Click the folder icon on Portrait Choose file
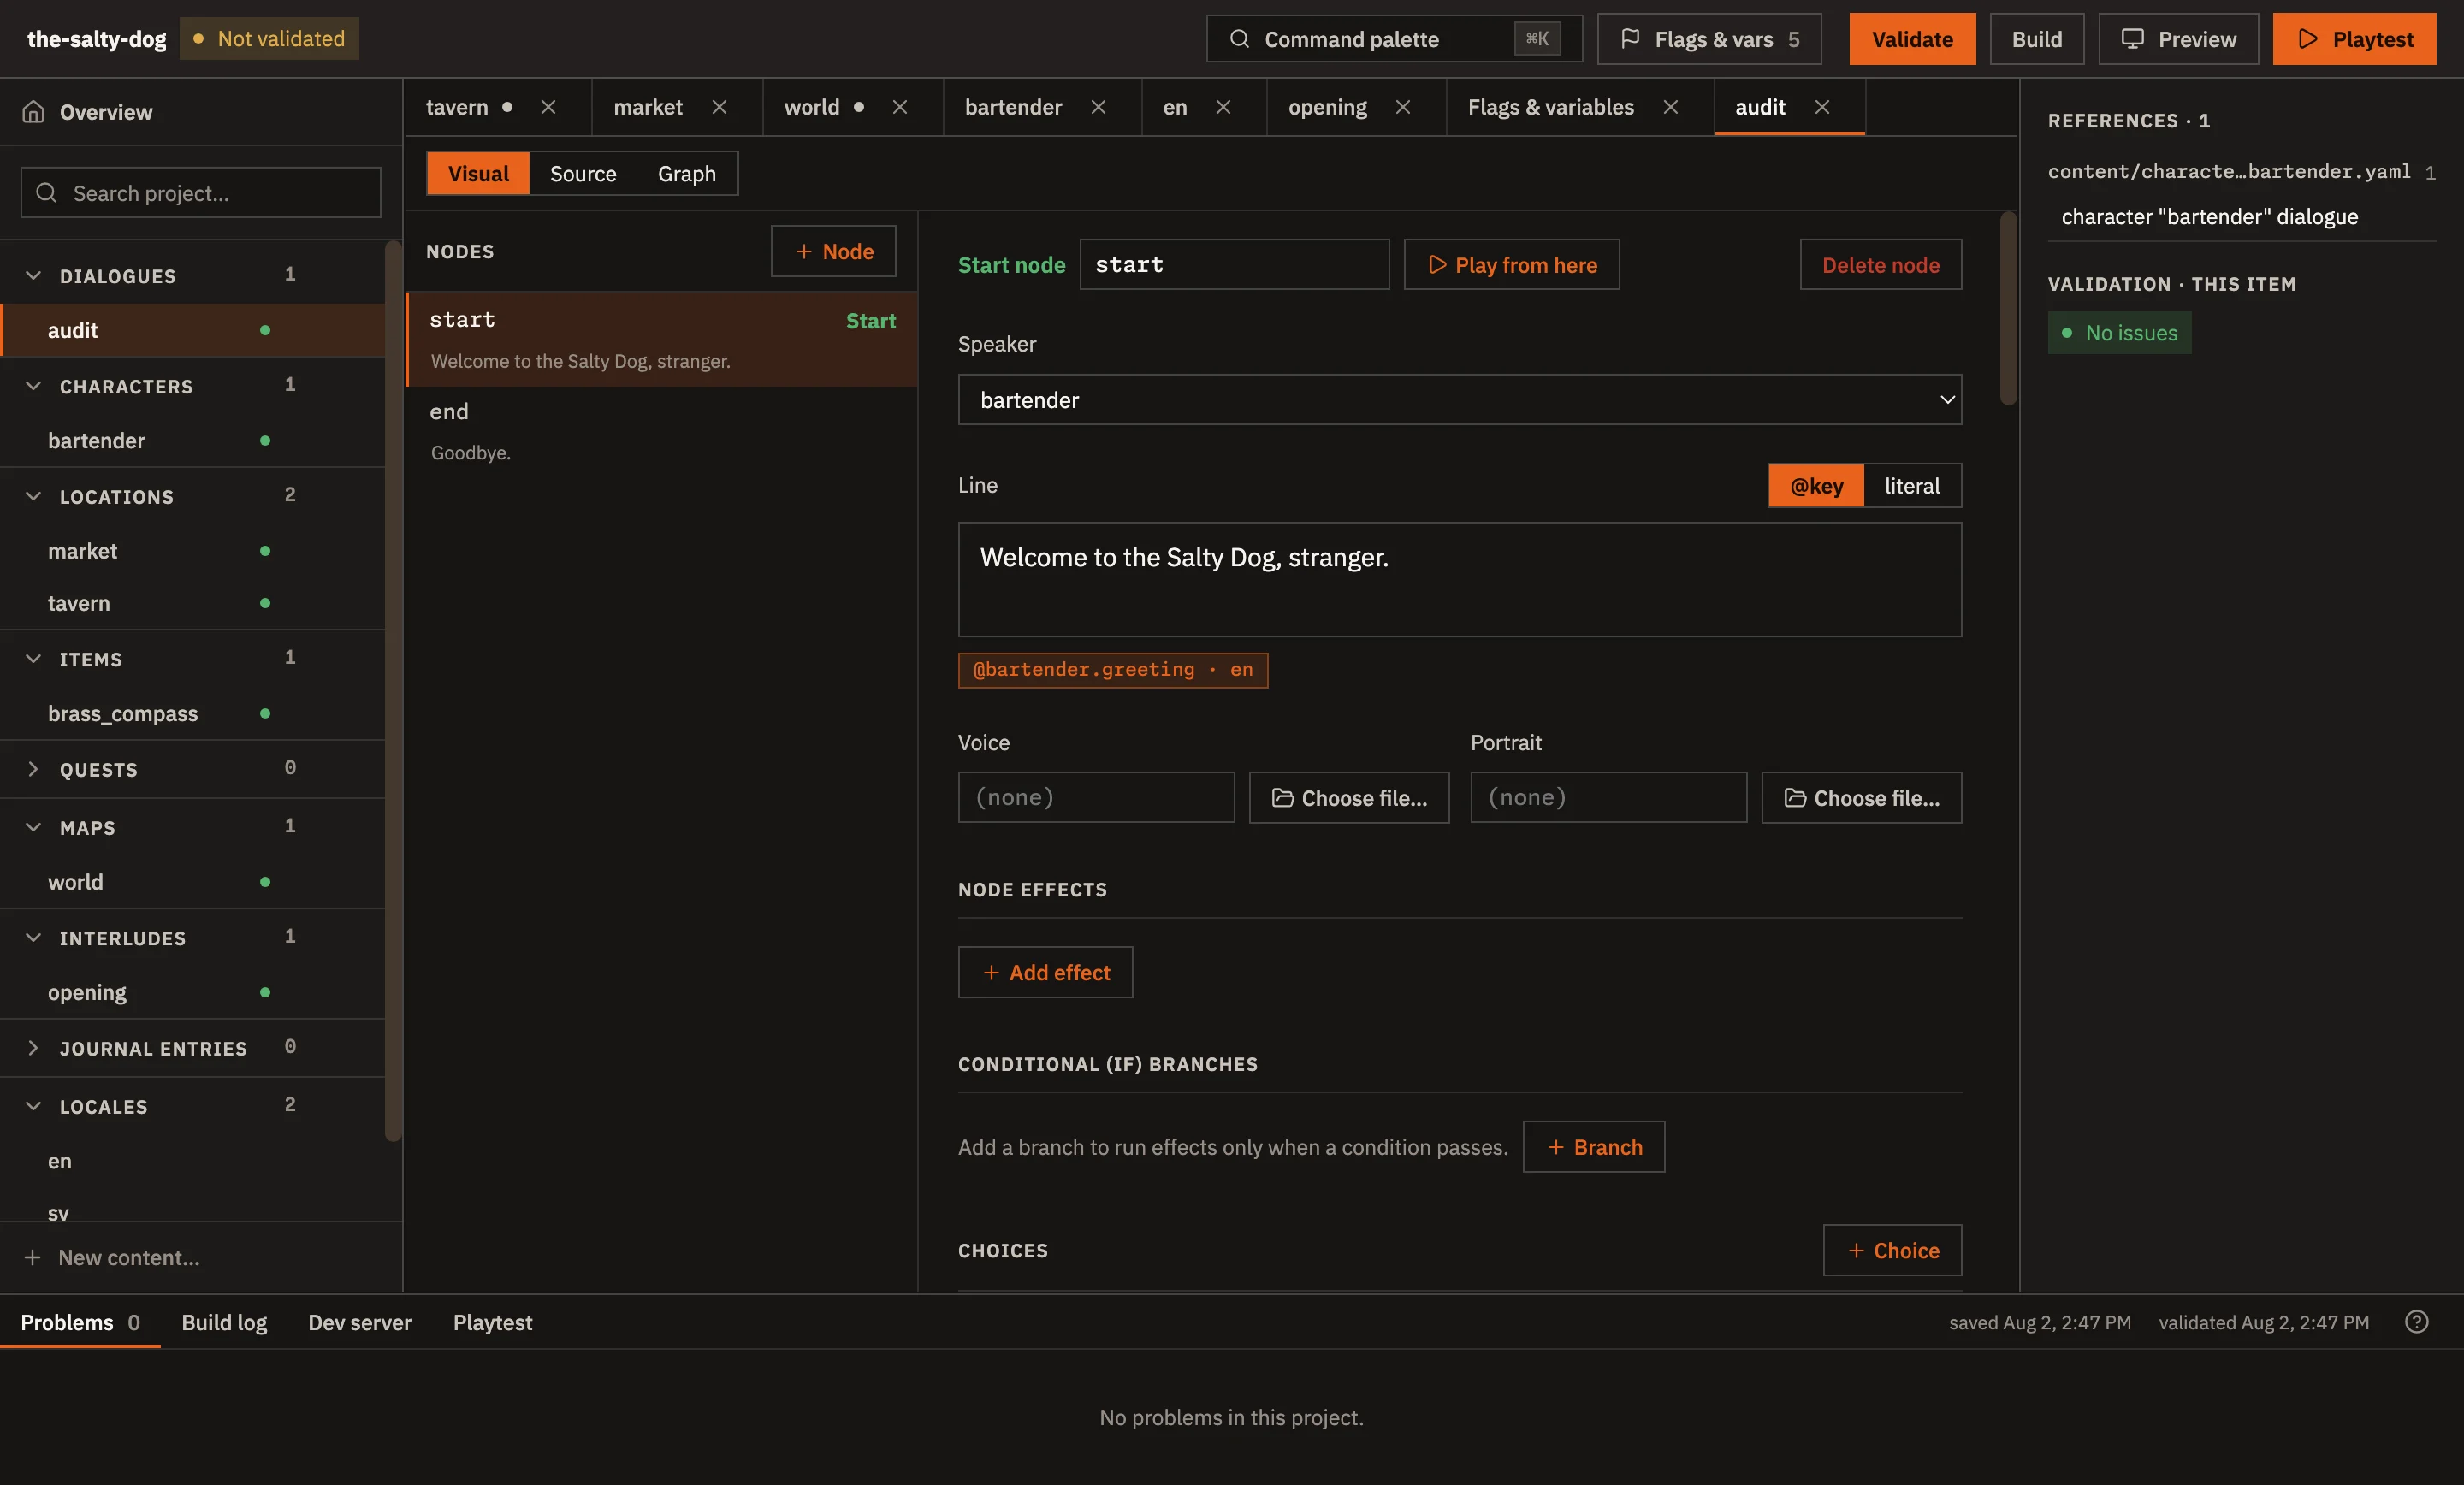This screenshot has width=2464, height=1485. click(x=1795, y=798)
